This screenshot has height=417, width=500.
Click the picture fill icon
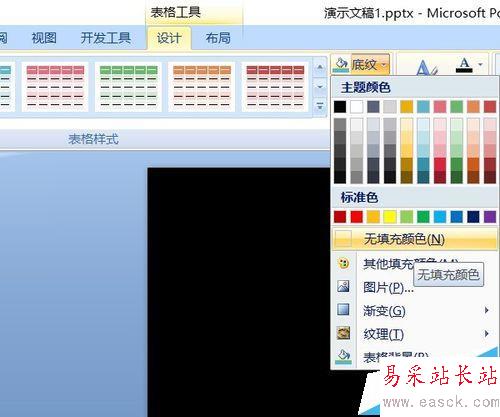click(x=343, y=286)
